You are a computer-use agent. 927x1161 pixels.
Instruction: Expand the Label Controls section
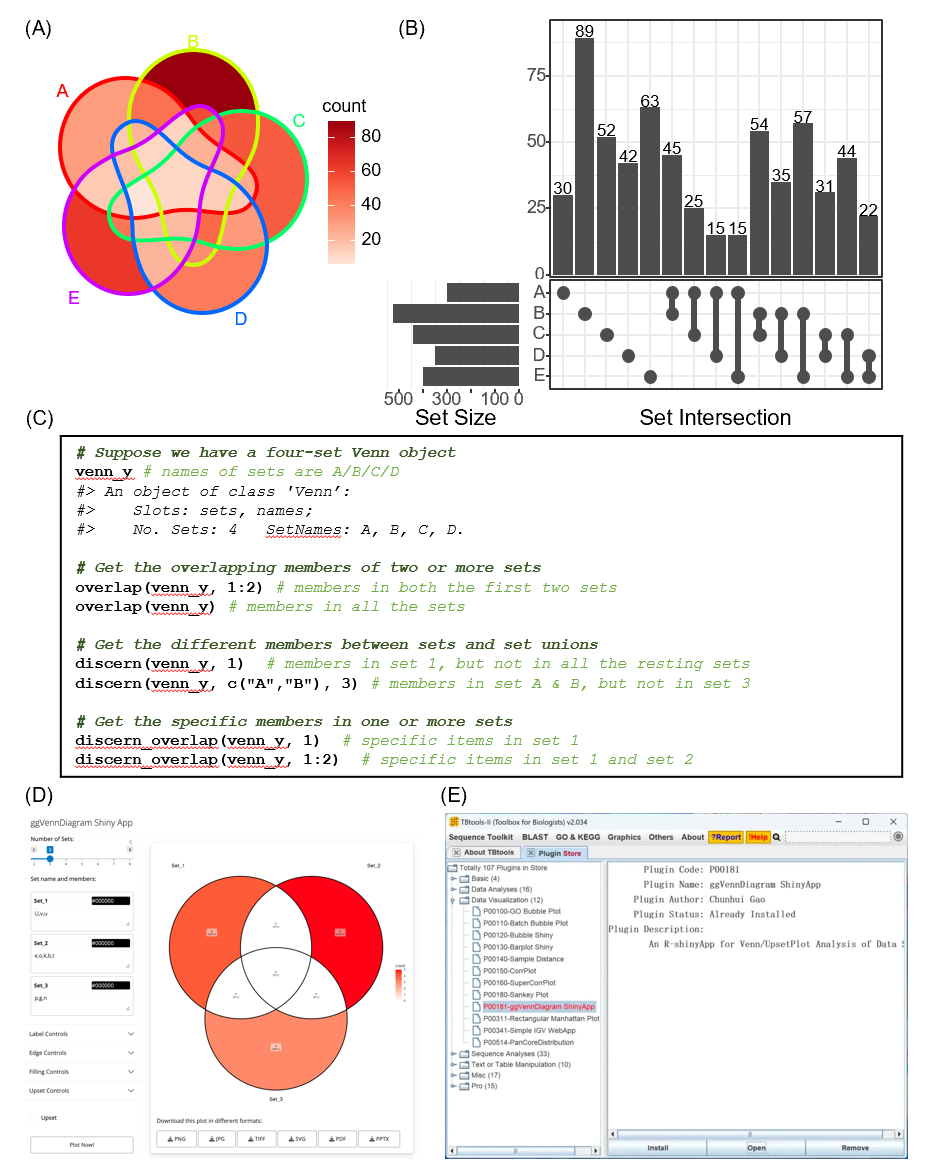[x=81, y=1034]
